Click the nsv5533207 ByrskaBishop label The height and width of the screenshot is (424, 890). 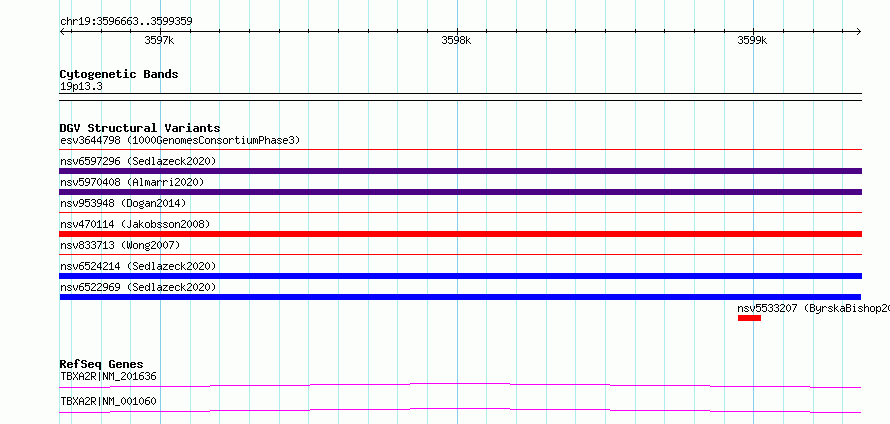[x=813, y=308]
